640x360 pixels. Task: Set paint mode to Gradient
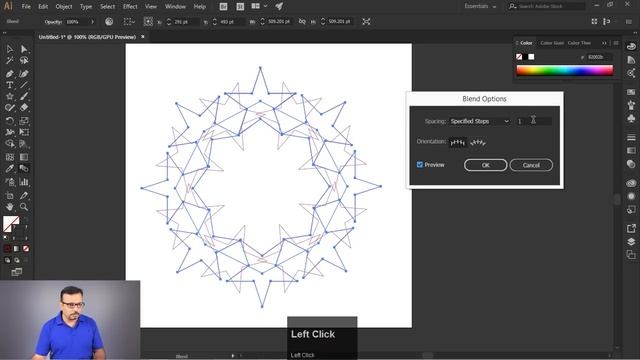16,249
